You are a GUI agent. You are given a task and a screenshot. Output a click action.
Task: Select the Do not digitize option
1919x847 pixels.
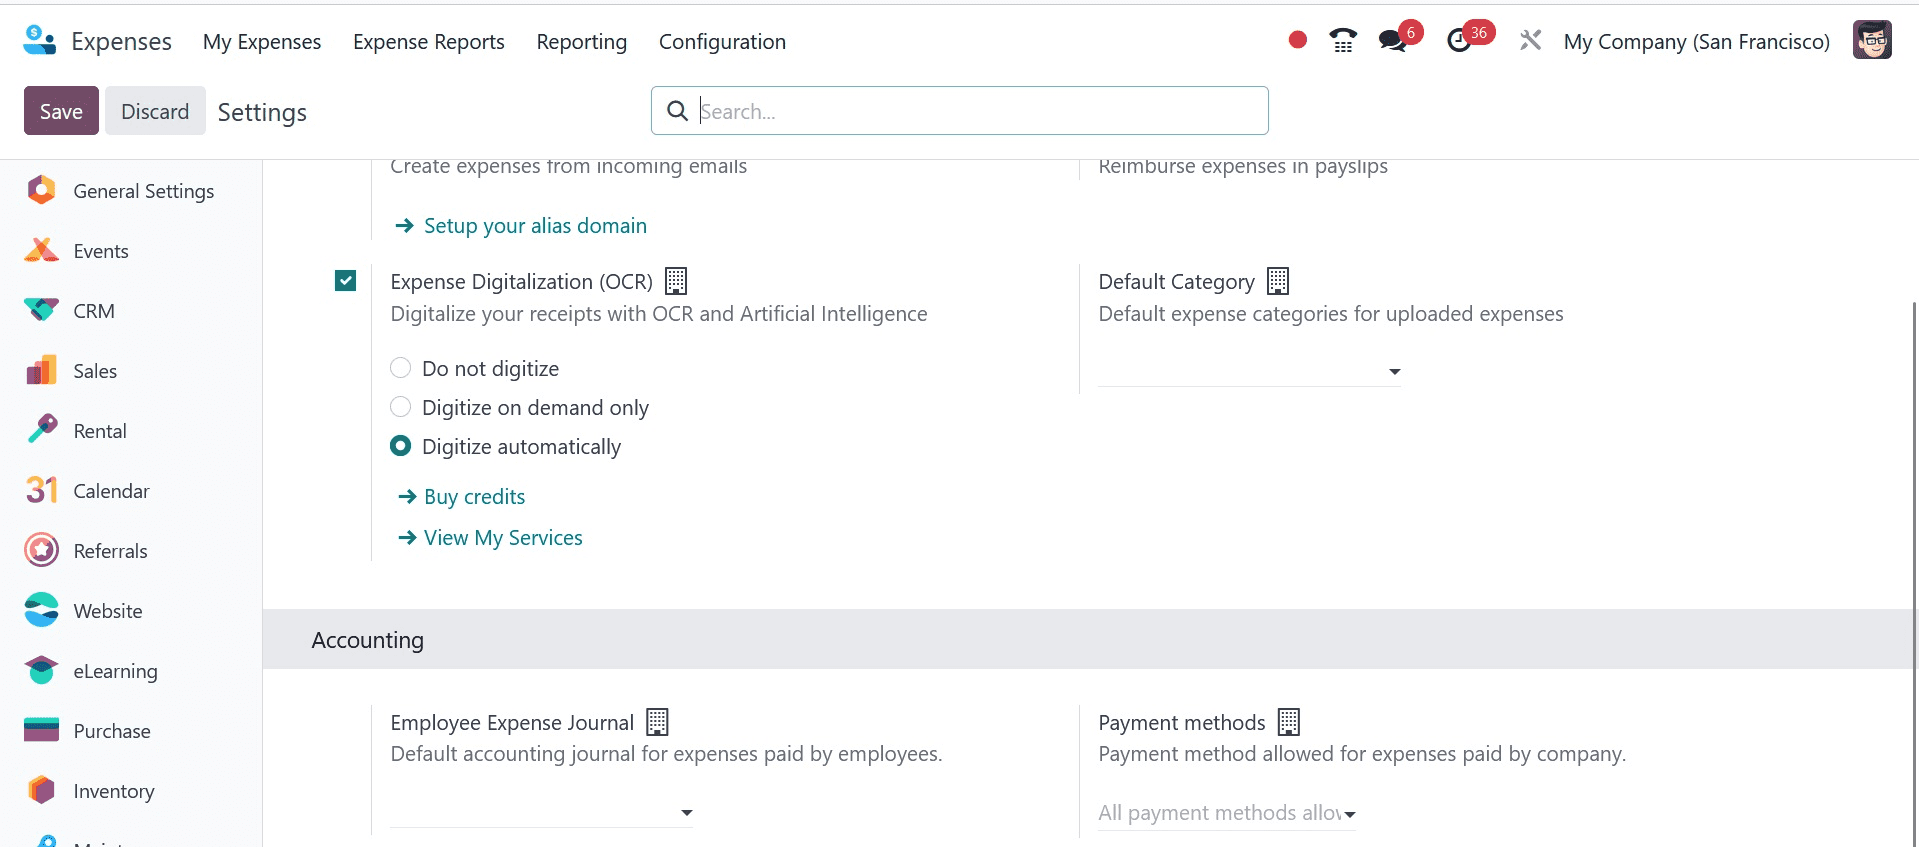[x=400, y=368]
